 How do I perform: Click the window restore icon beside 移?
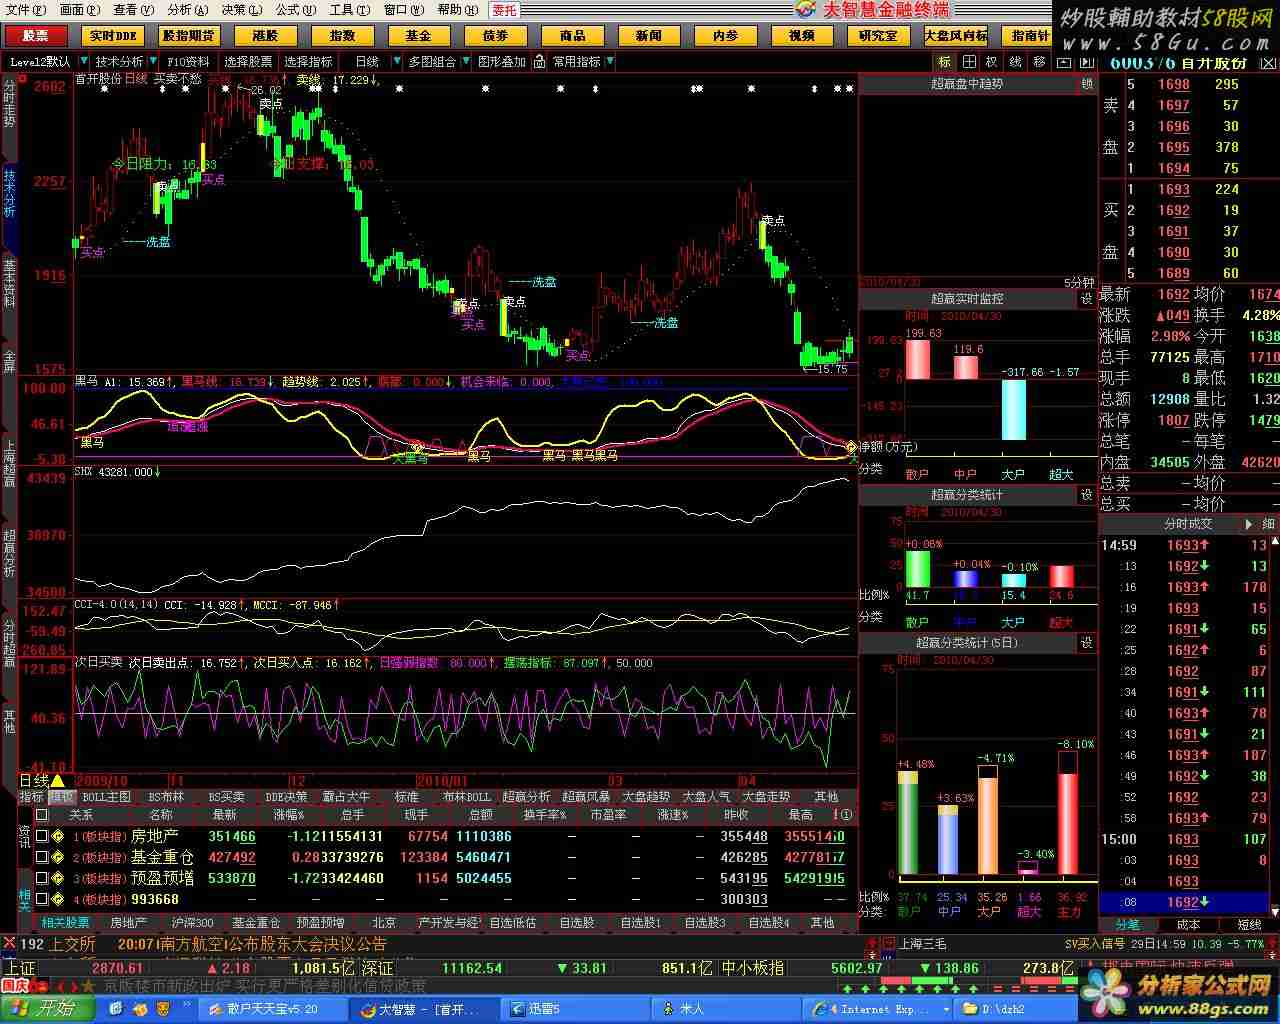tap(1064, 62)
